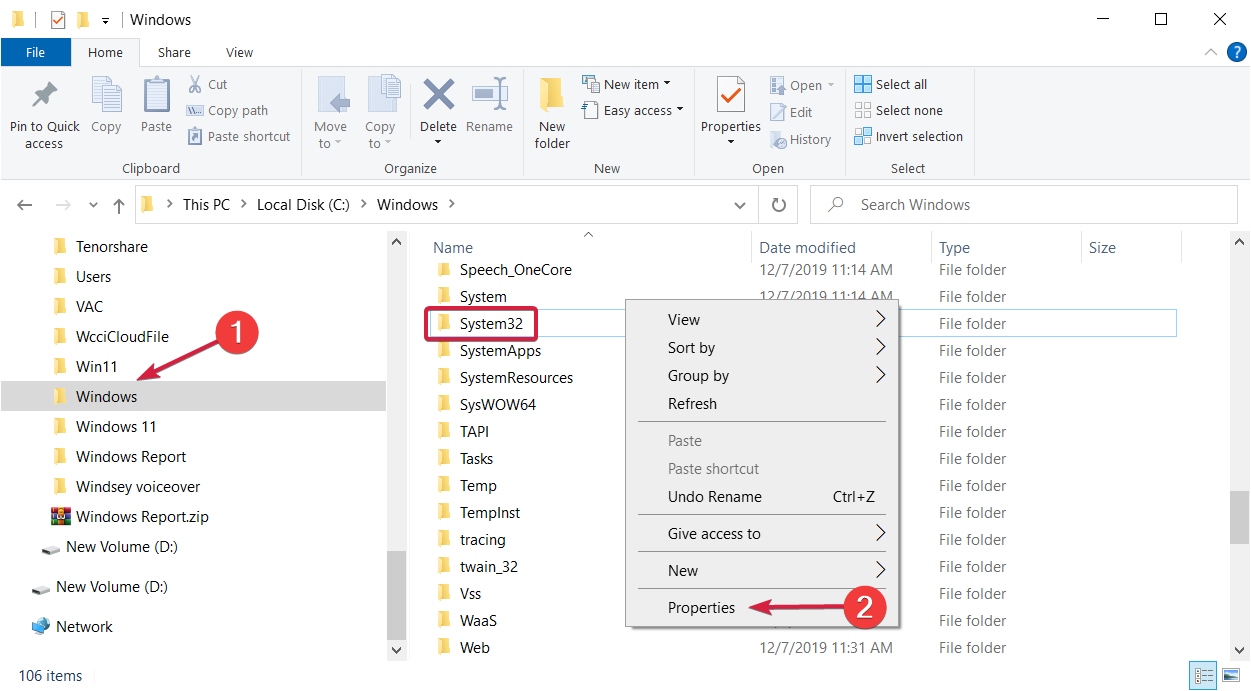Click Select all in the ribbon
This screenshot has width=1251, height=691.
tap(891, 84)
